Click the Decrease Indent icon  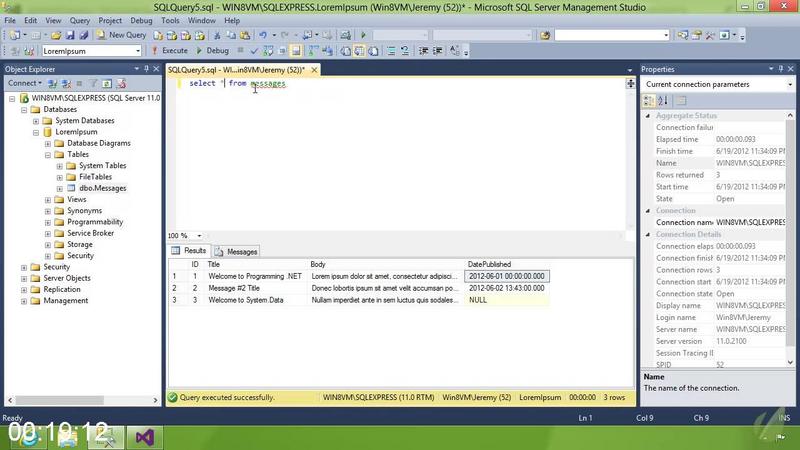tap(423, 51)
